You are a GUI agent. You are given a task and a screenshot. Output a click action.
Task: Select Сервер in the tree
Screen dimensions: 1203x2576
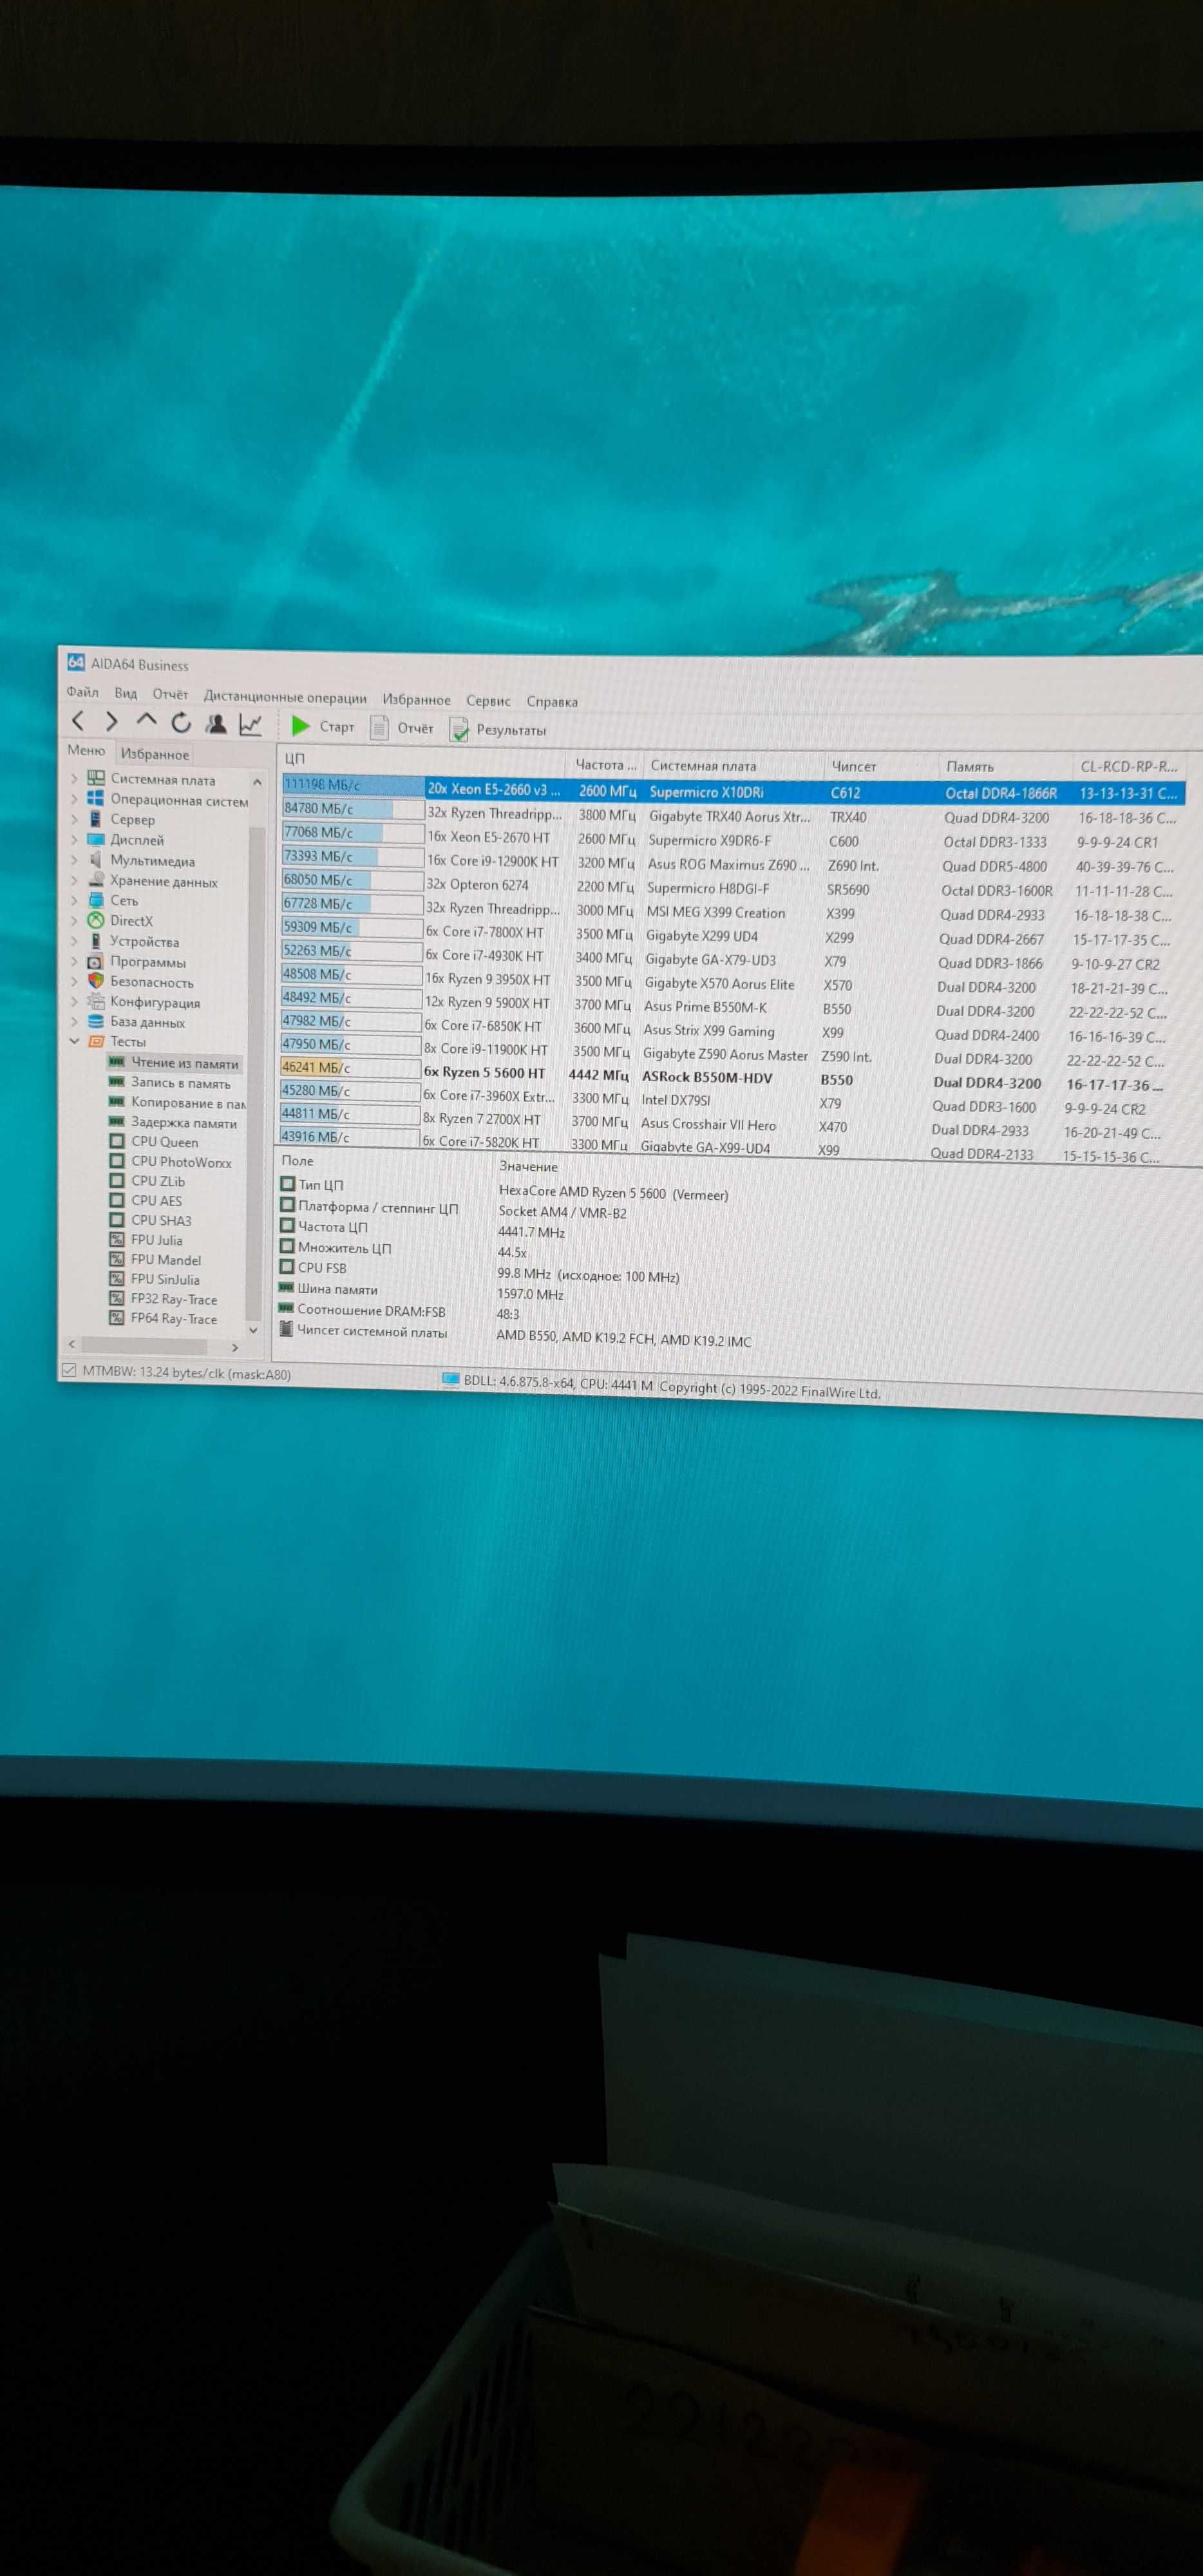[132, 819]
